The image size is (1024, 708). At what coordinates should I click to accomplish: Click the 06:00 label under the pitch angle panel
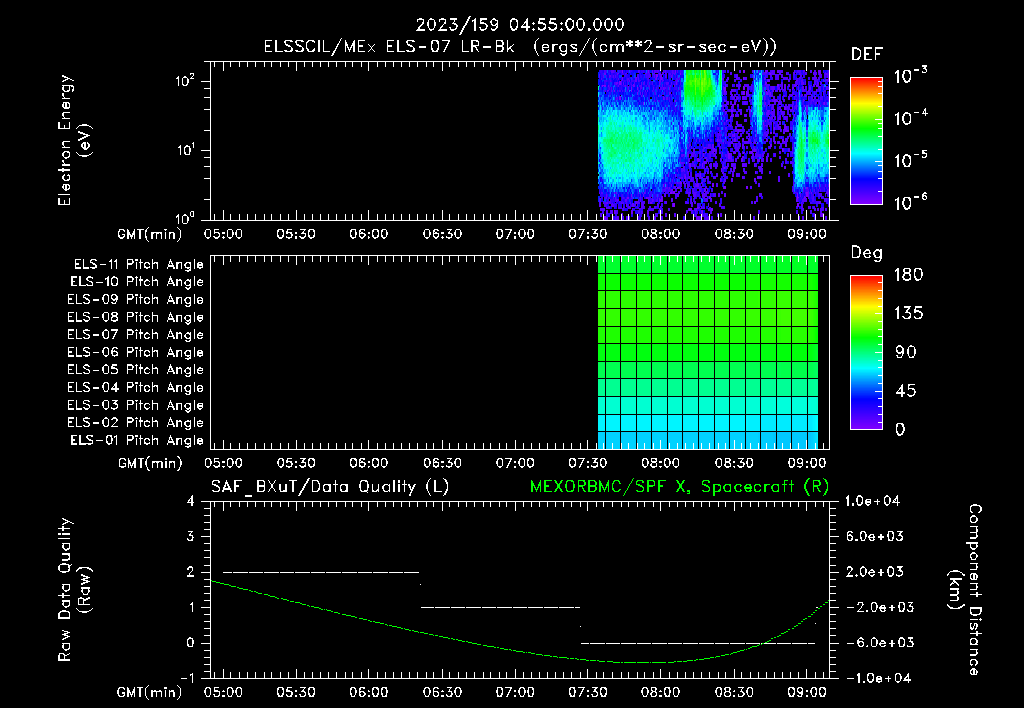click(368, 463)
